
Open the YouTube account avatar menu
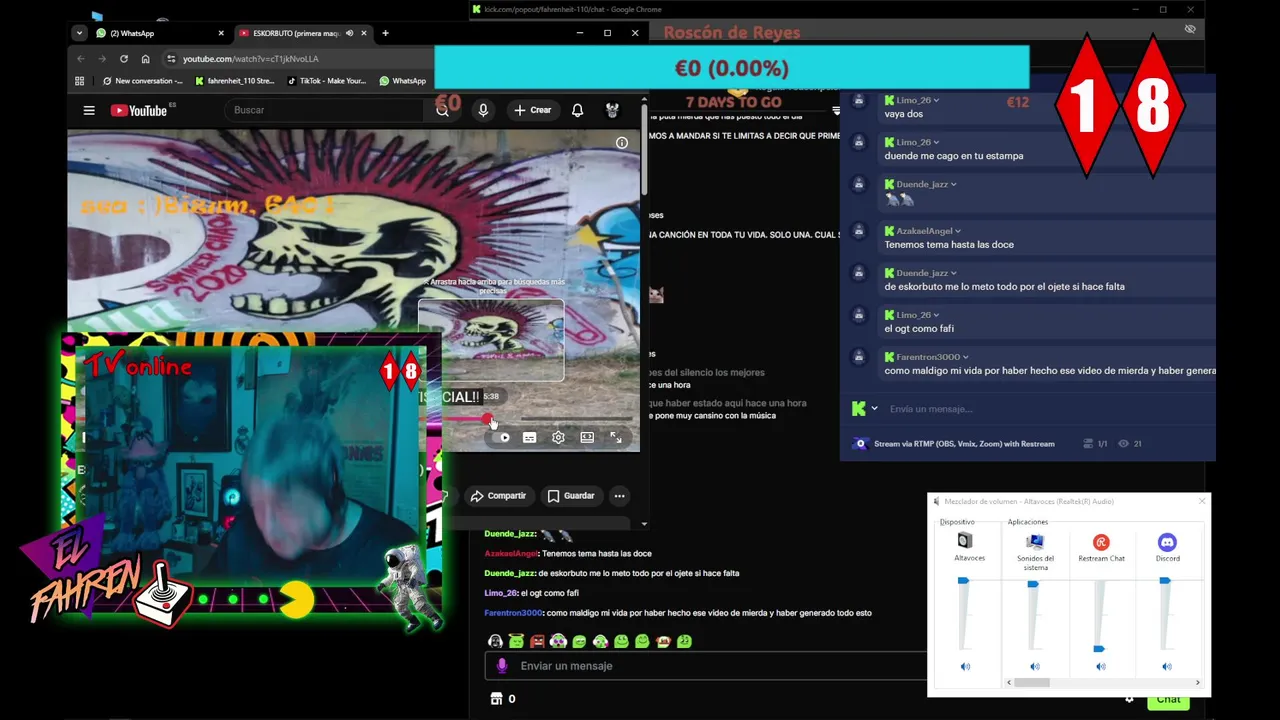pos(612,110)
